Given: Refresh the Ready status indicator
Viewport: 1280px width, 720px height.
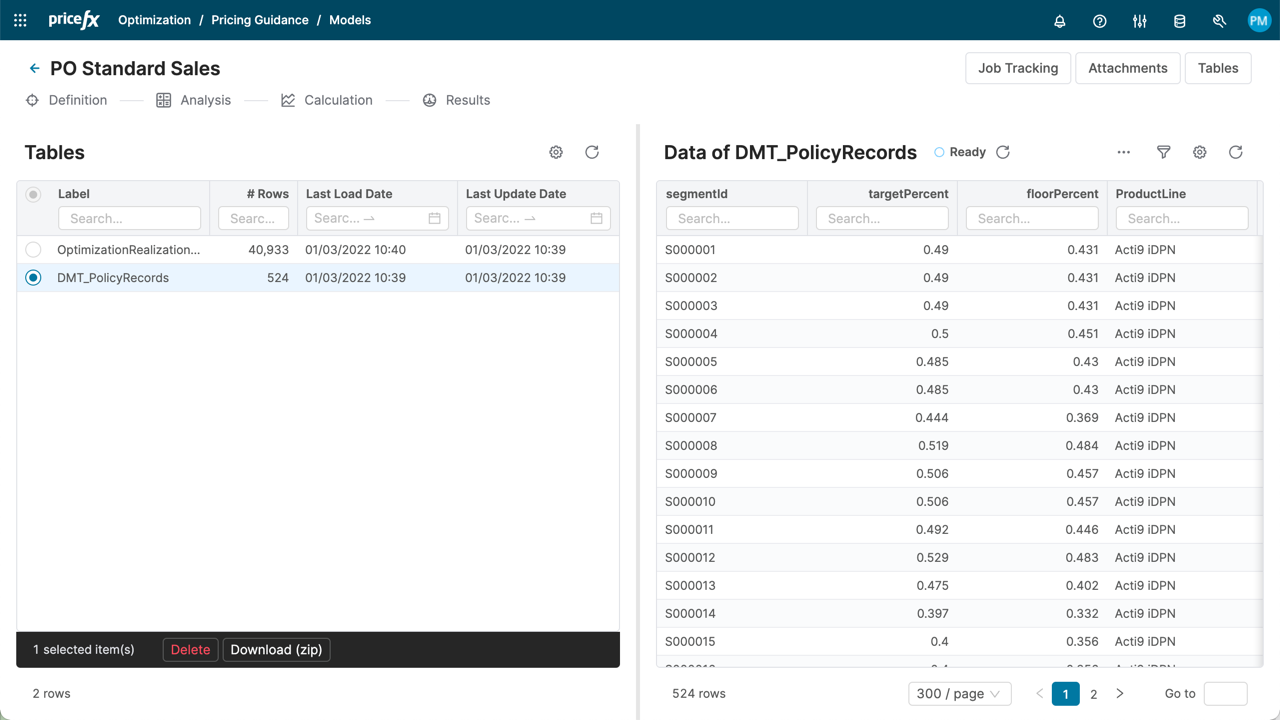Looking at the screenshot, I should [x=1003, y=152].
